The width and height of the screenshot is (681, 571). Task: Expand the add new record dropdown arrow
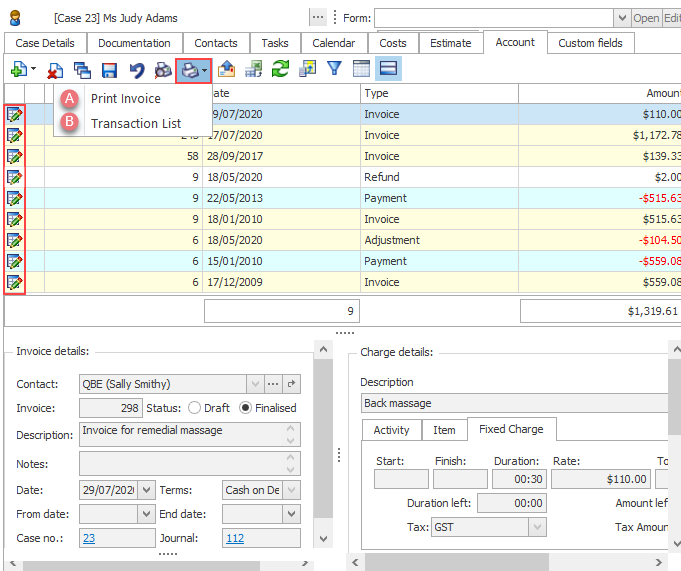[33, 69]
